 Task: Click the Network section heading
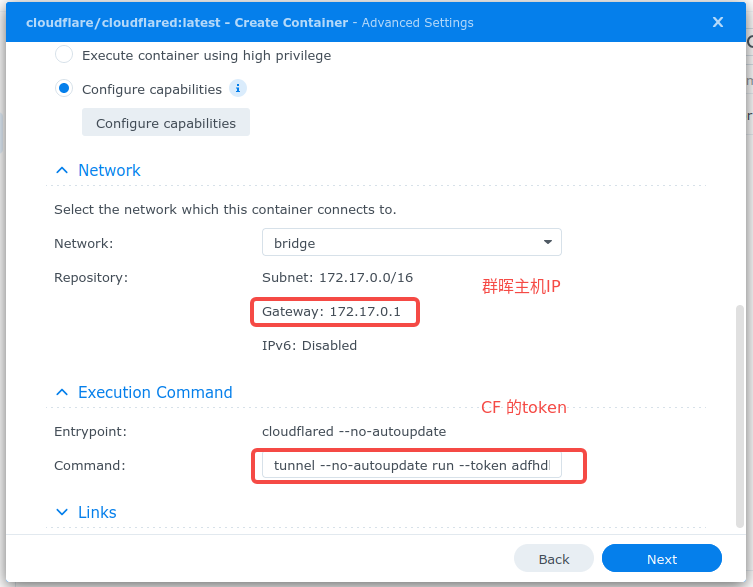(x=109, y=171)
